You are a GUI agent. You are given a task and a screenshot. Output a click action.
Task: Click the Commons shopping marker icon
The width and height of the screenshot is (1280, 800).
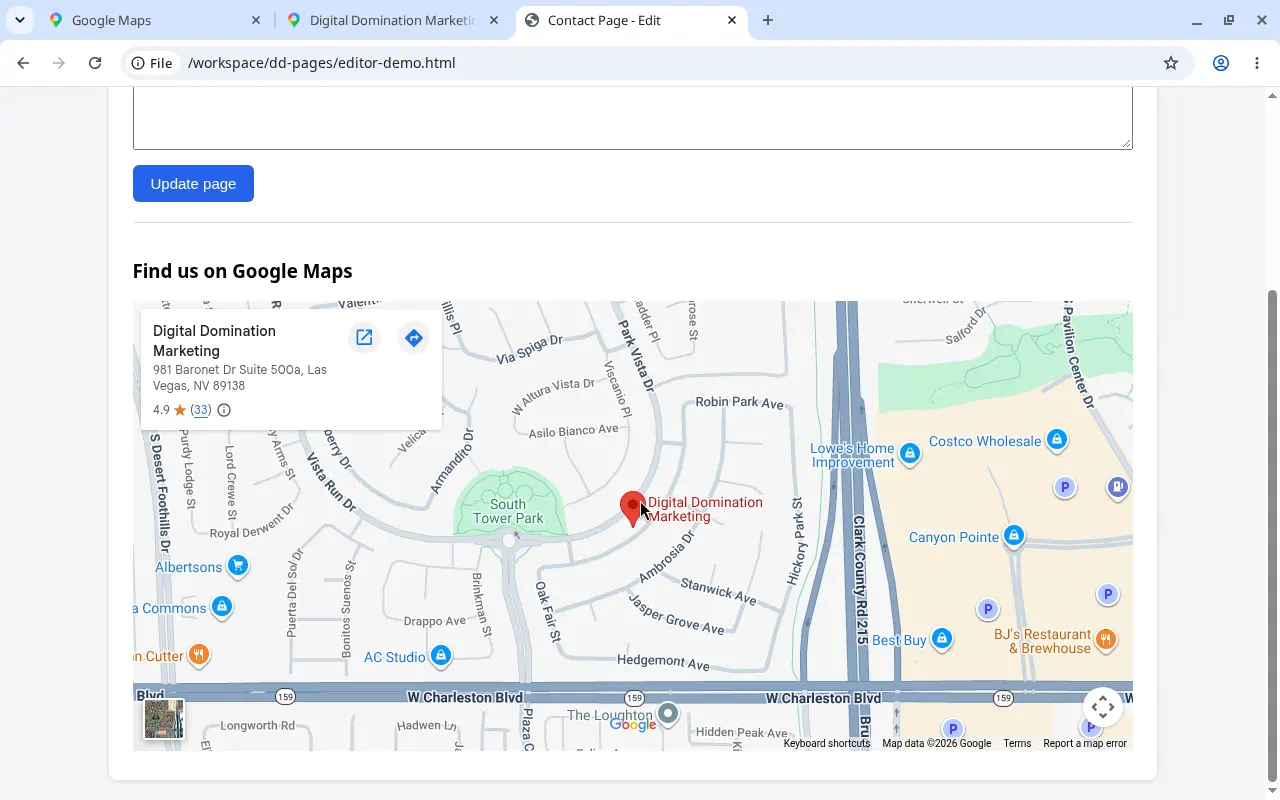[x=222, y=607]
